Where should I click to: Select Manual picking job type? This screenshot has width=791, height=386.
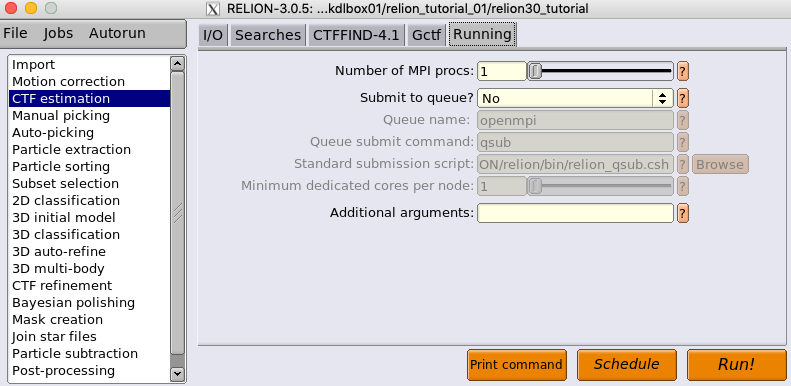89,116
